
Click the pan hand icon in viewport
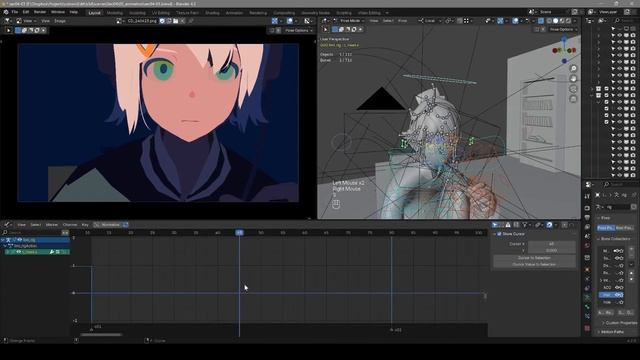(x=573, y=79)
